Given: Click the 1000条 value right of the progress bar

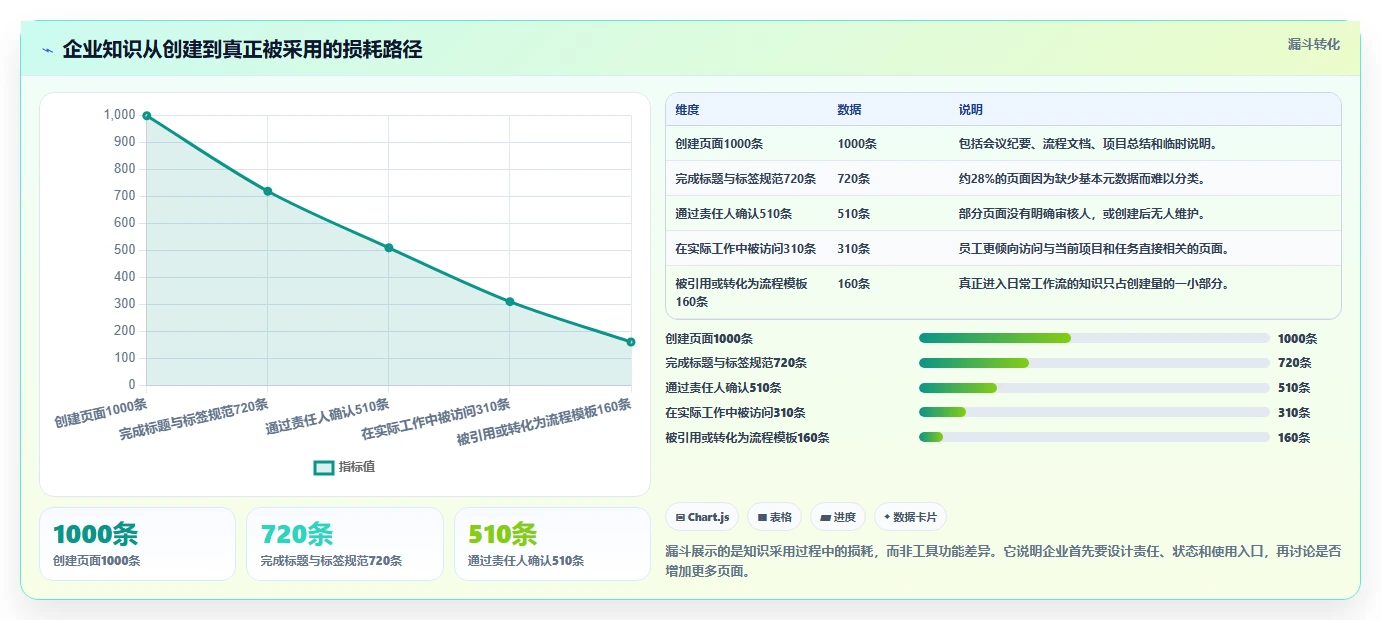Looking at the screenshot, I should (1297, 339).
